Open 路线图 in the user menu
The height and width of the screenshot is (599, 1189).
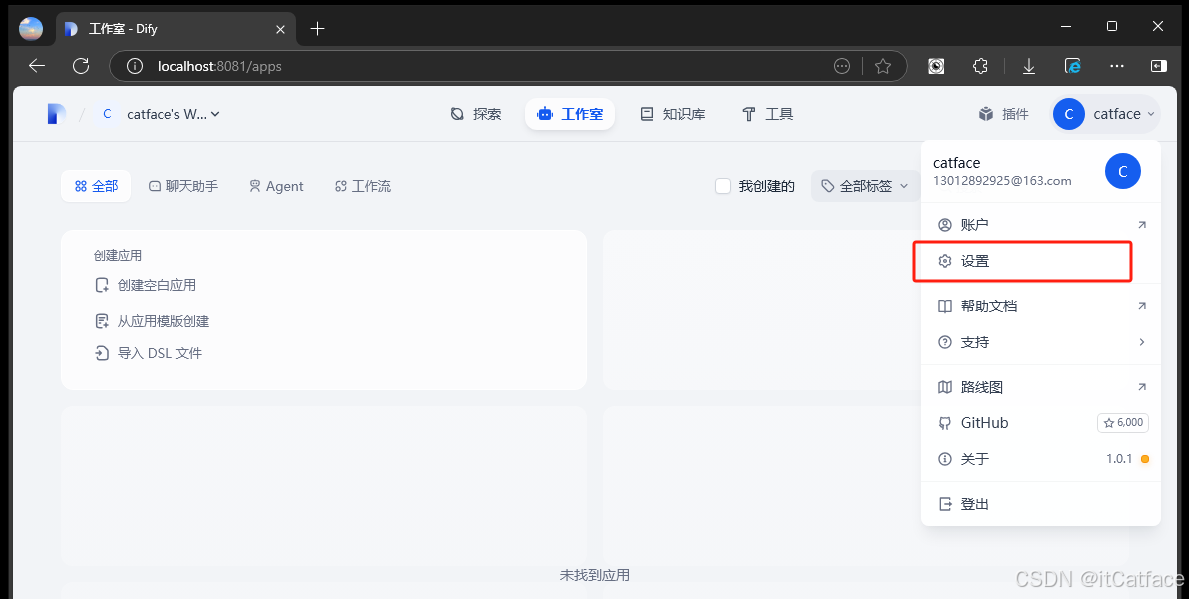coord(1041,387)
